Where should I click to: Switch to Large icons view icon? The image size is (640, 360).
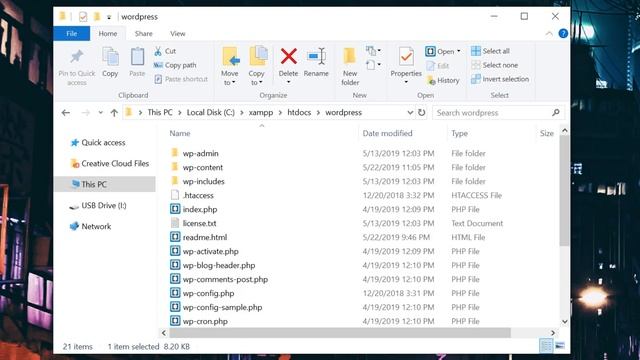pyautogui.click(x=560, y=346)
